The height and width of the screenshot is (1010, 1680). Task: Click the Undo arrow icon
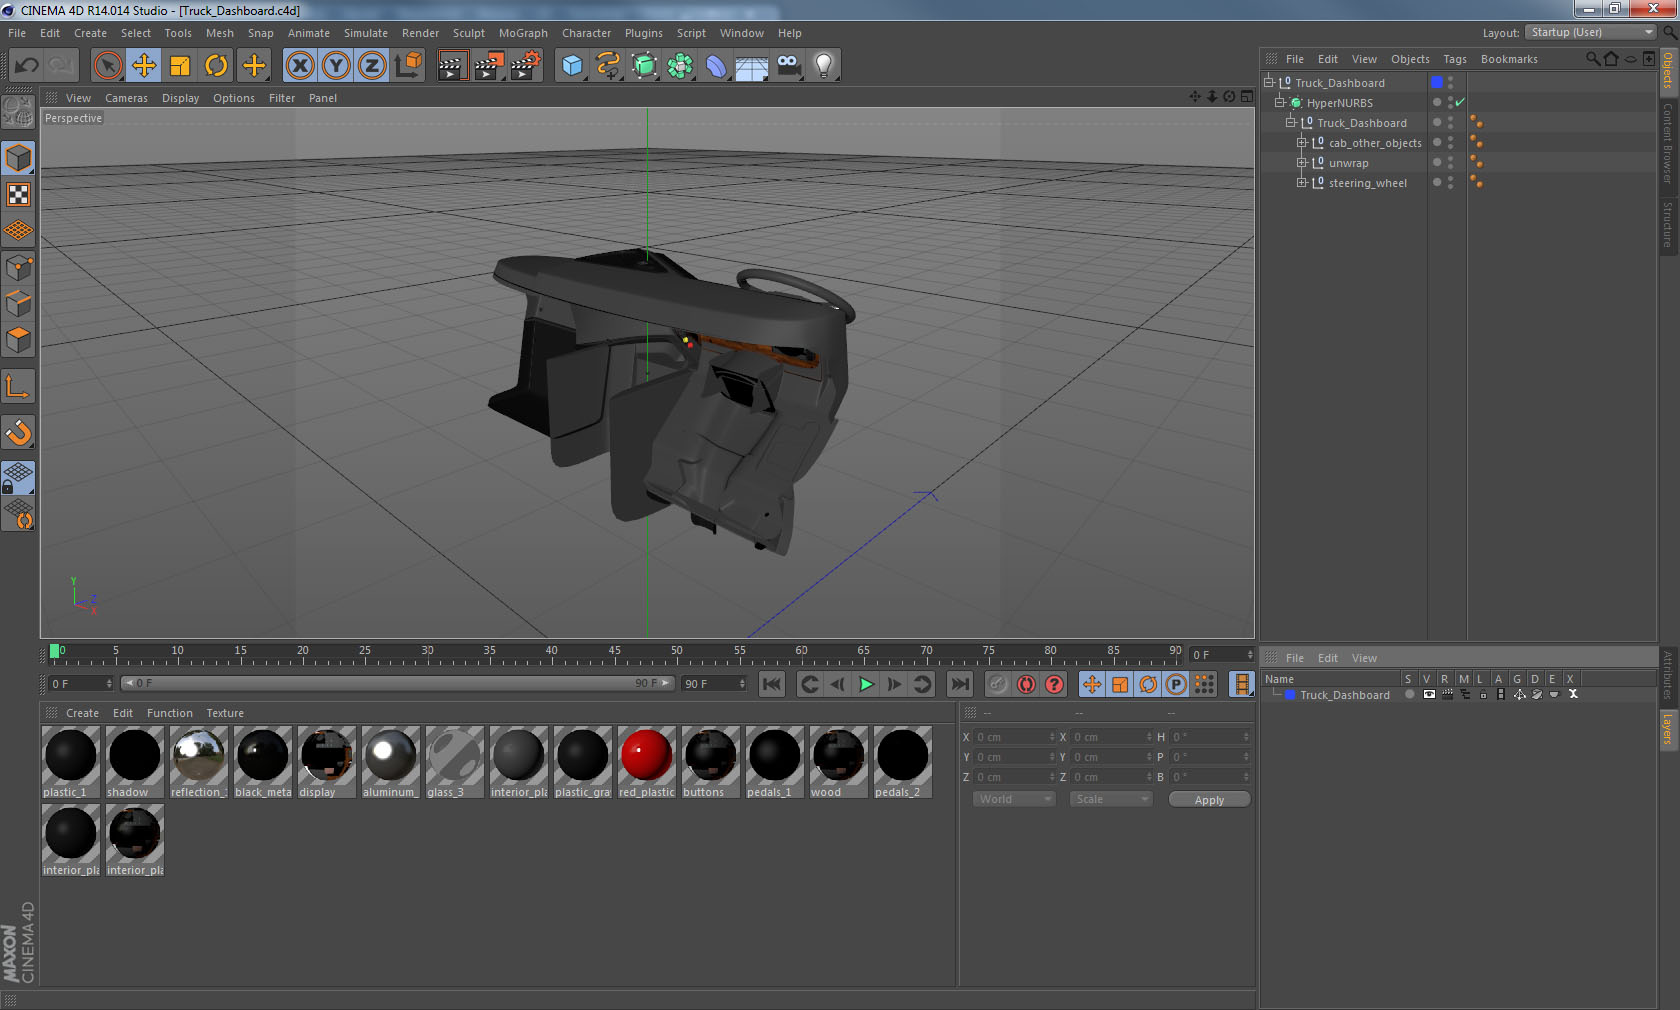26,66
